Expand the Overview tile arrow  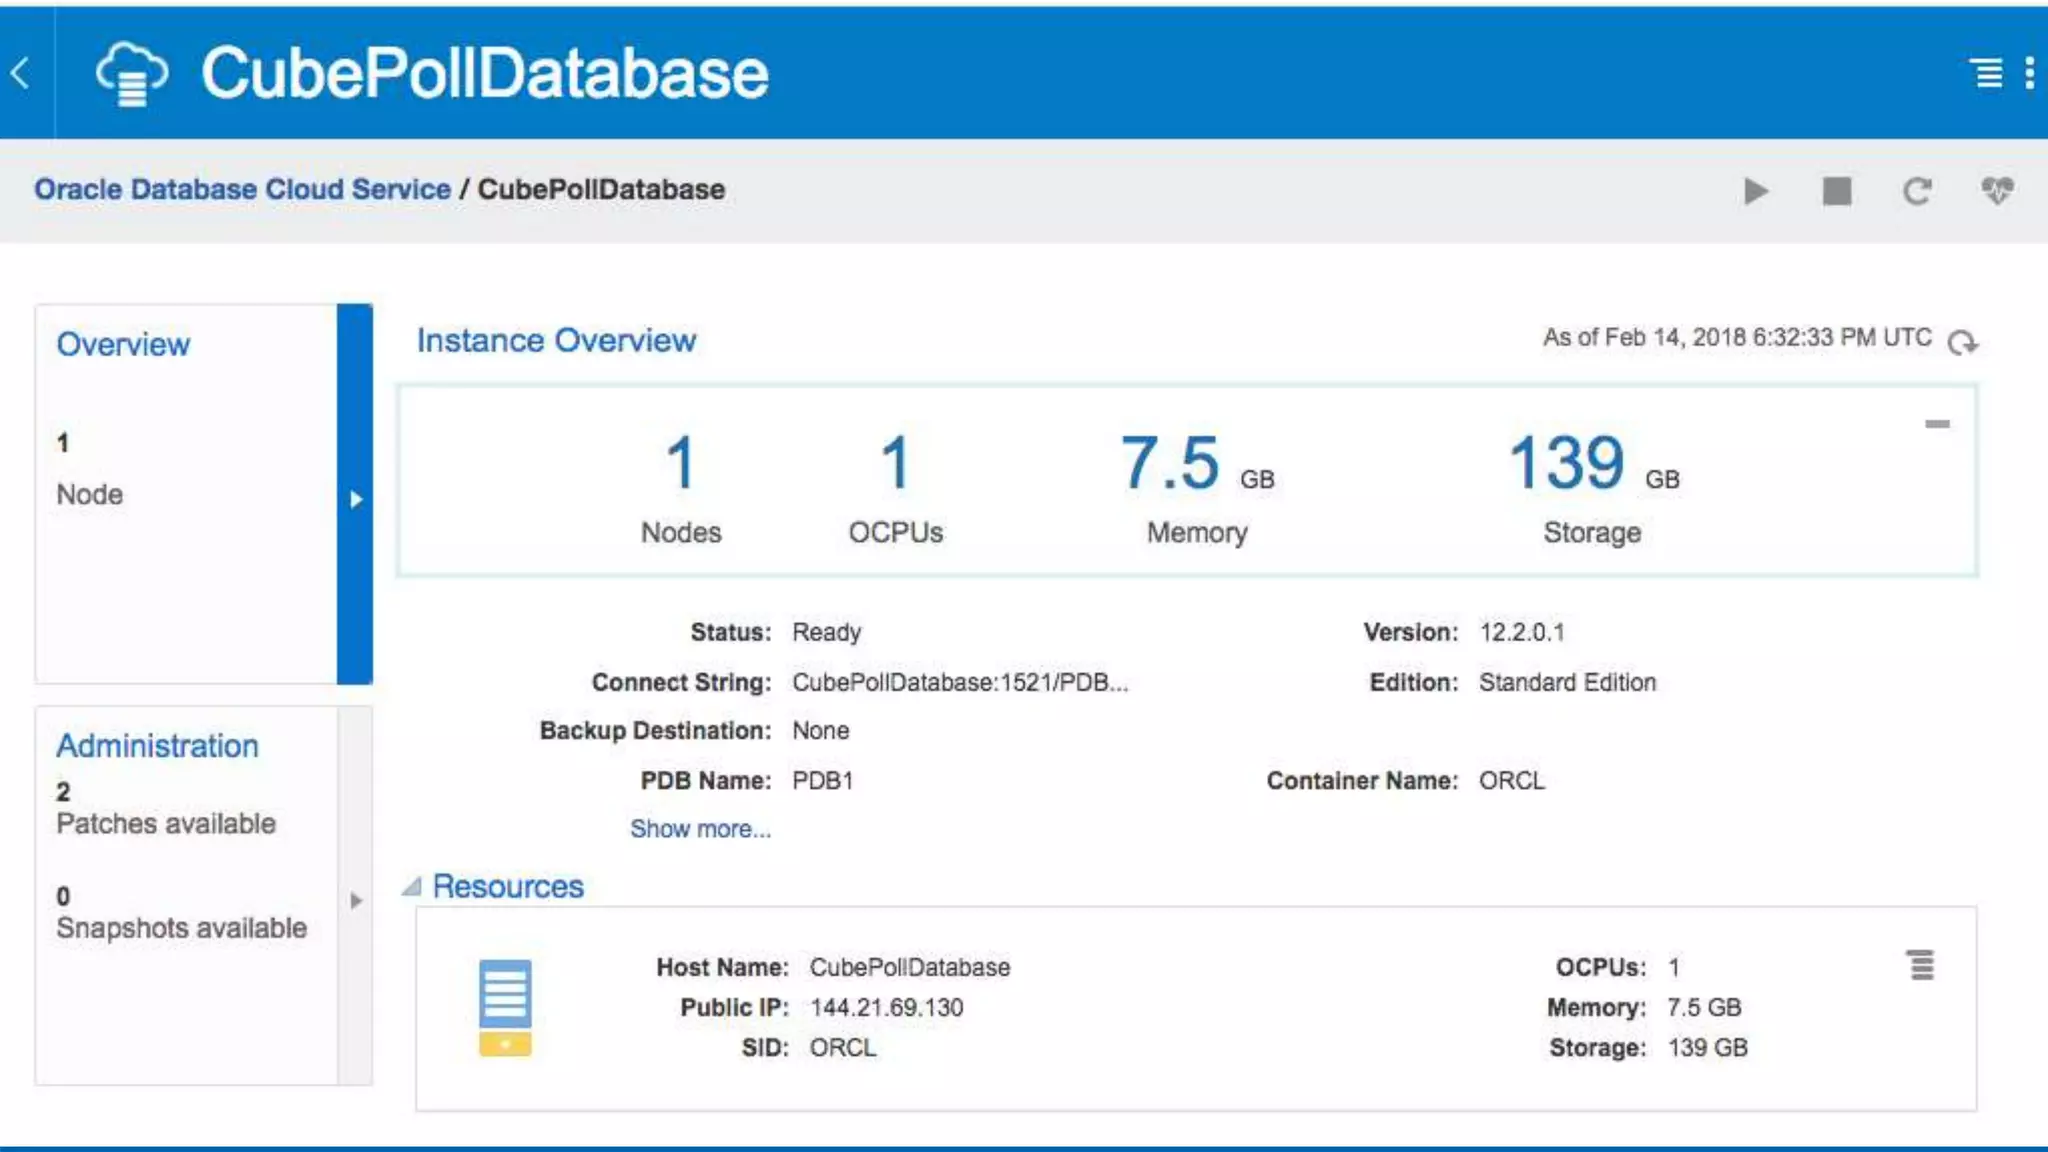pos(355,498)
